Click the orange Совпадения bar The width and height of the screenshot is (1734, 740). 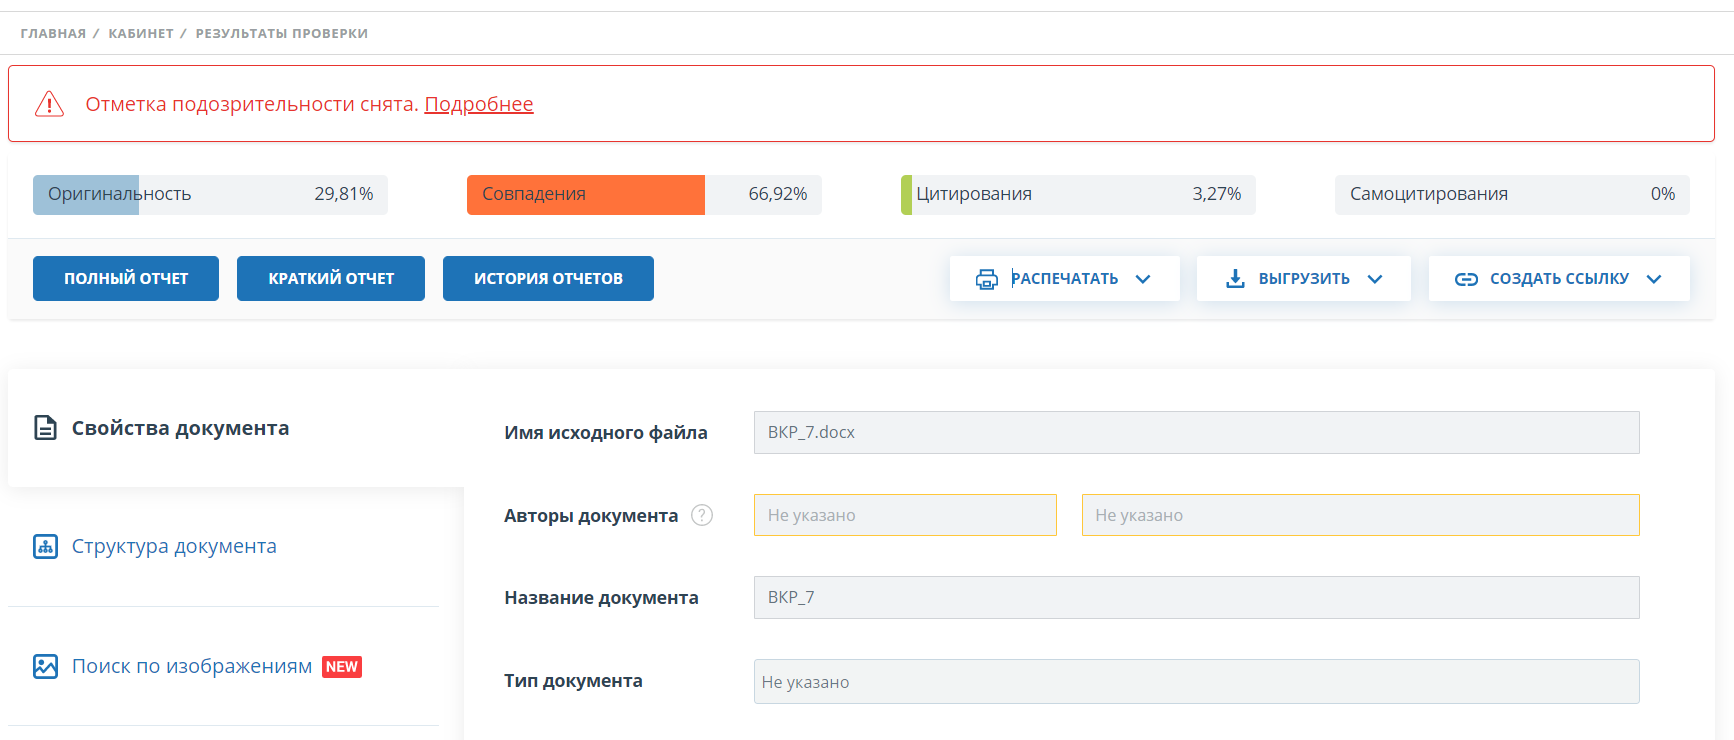point(586,194)
